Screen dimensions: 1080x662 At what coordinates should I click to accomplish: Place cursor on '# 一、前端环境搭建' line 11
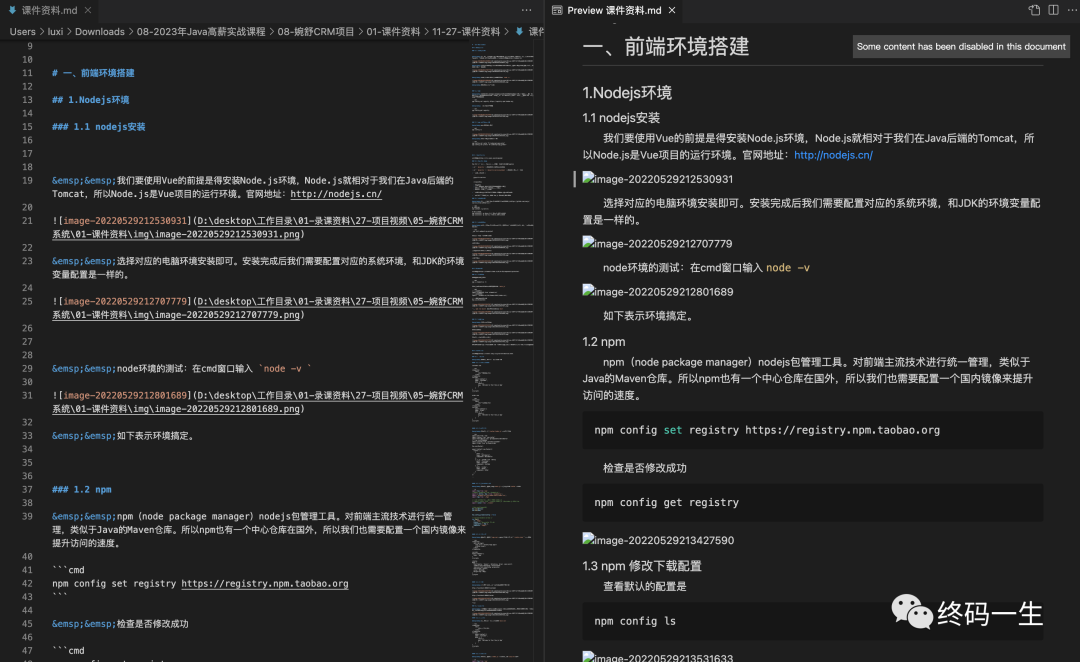[93, 73]
